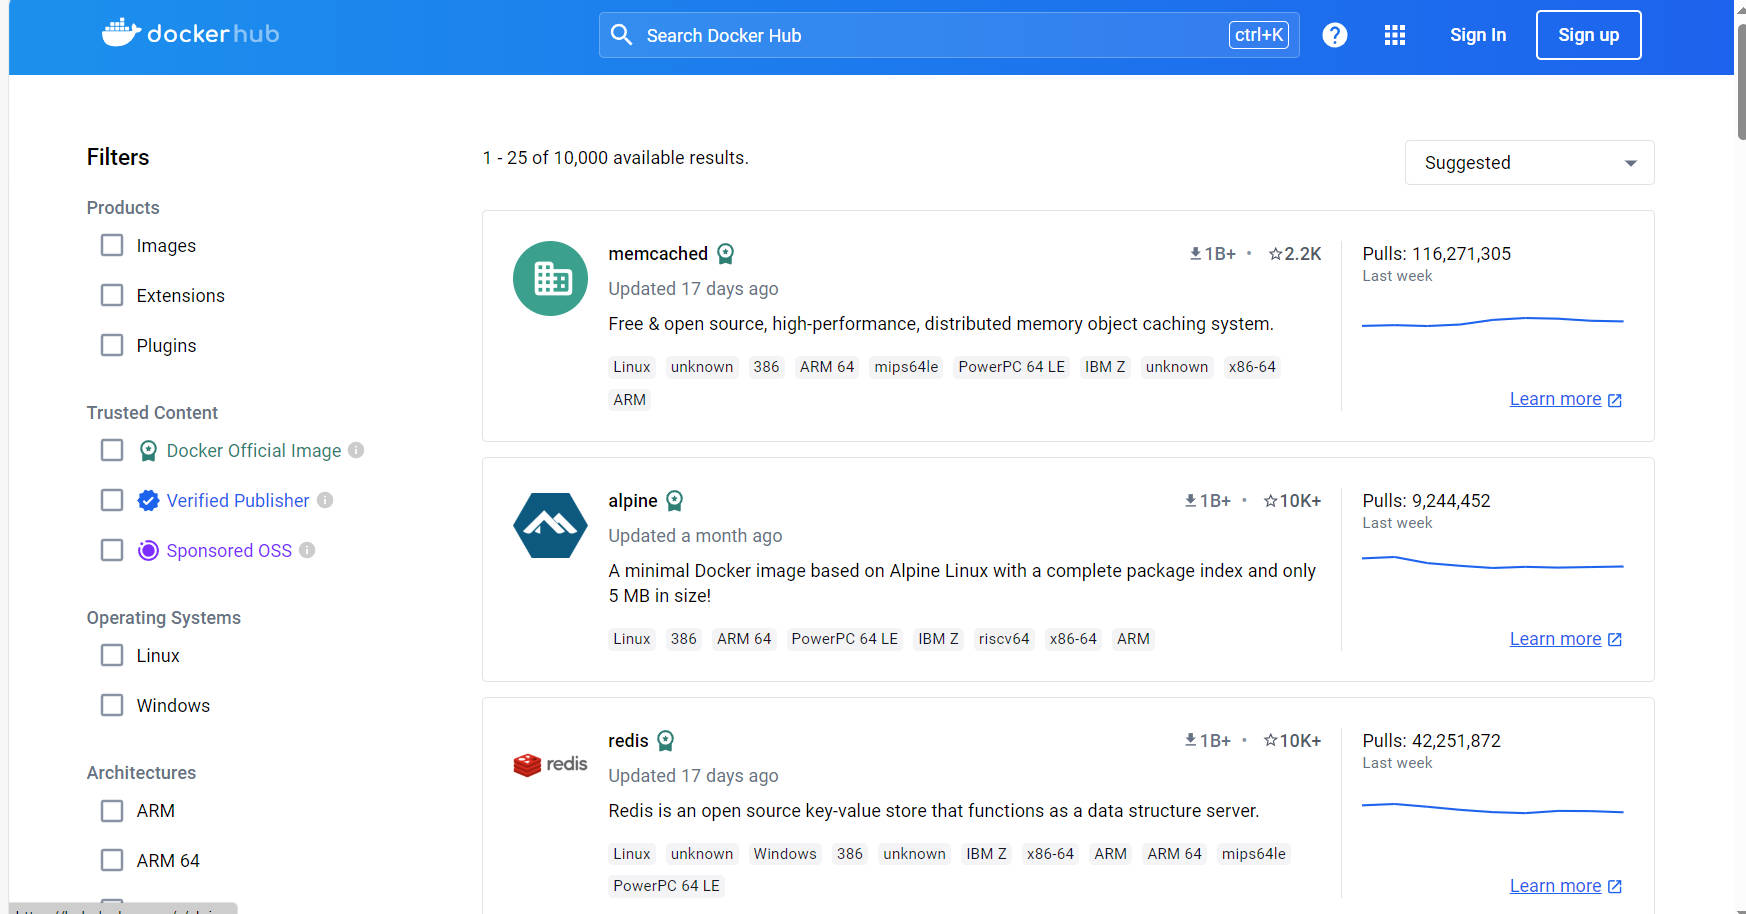This screenshot has height=914, width=1746.
Task: Check the Docker Official Image filter
Action: tap(112, 450)
